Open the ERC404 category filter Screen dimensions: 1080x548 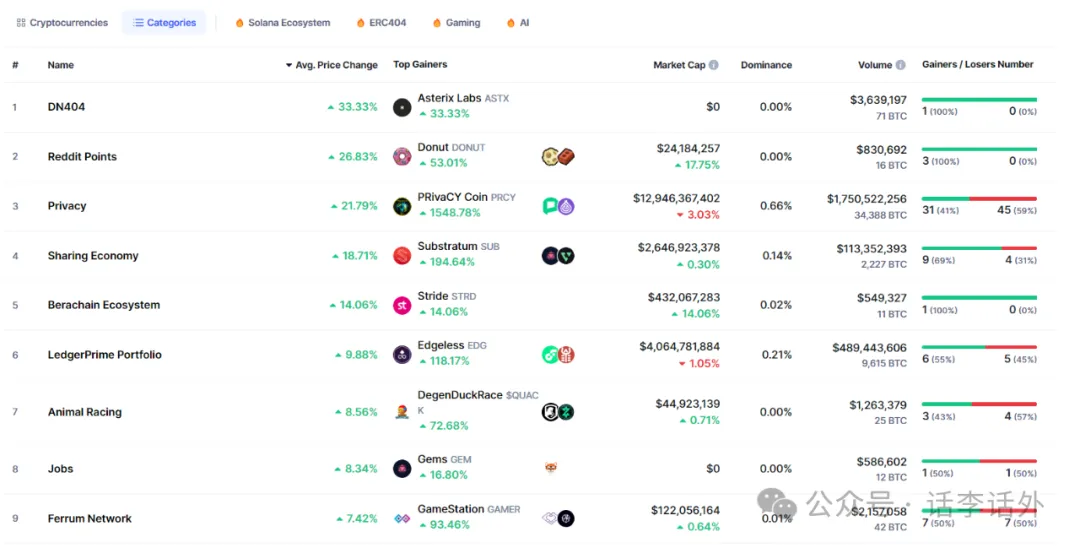point(382,23)
